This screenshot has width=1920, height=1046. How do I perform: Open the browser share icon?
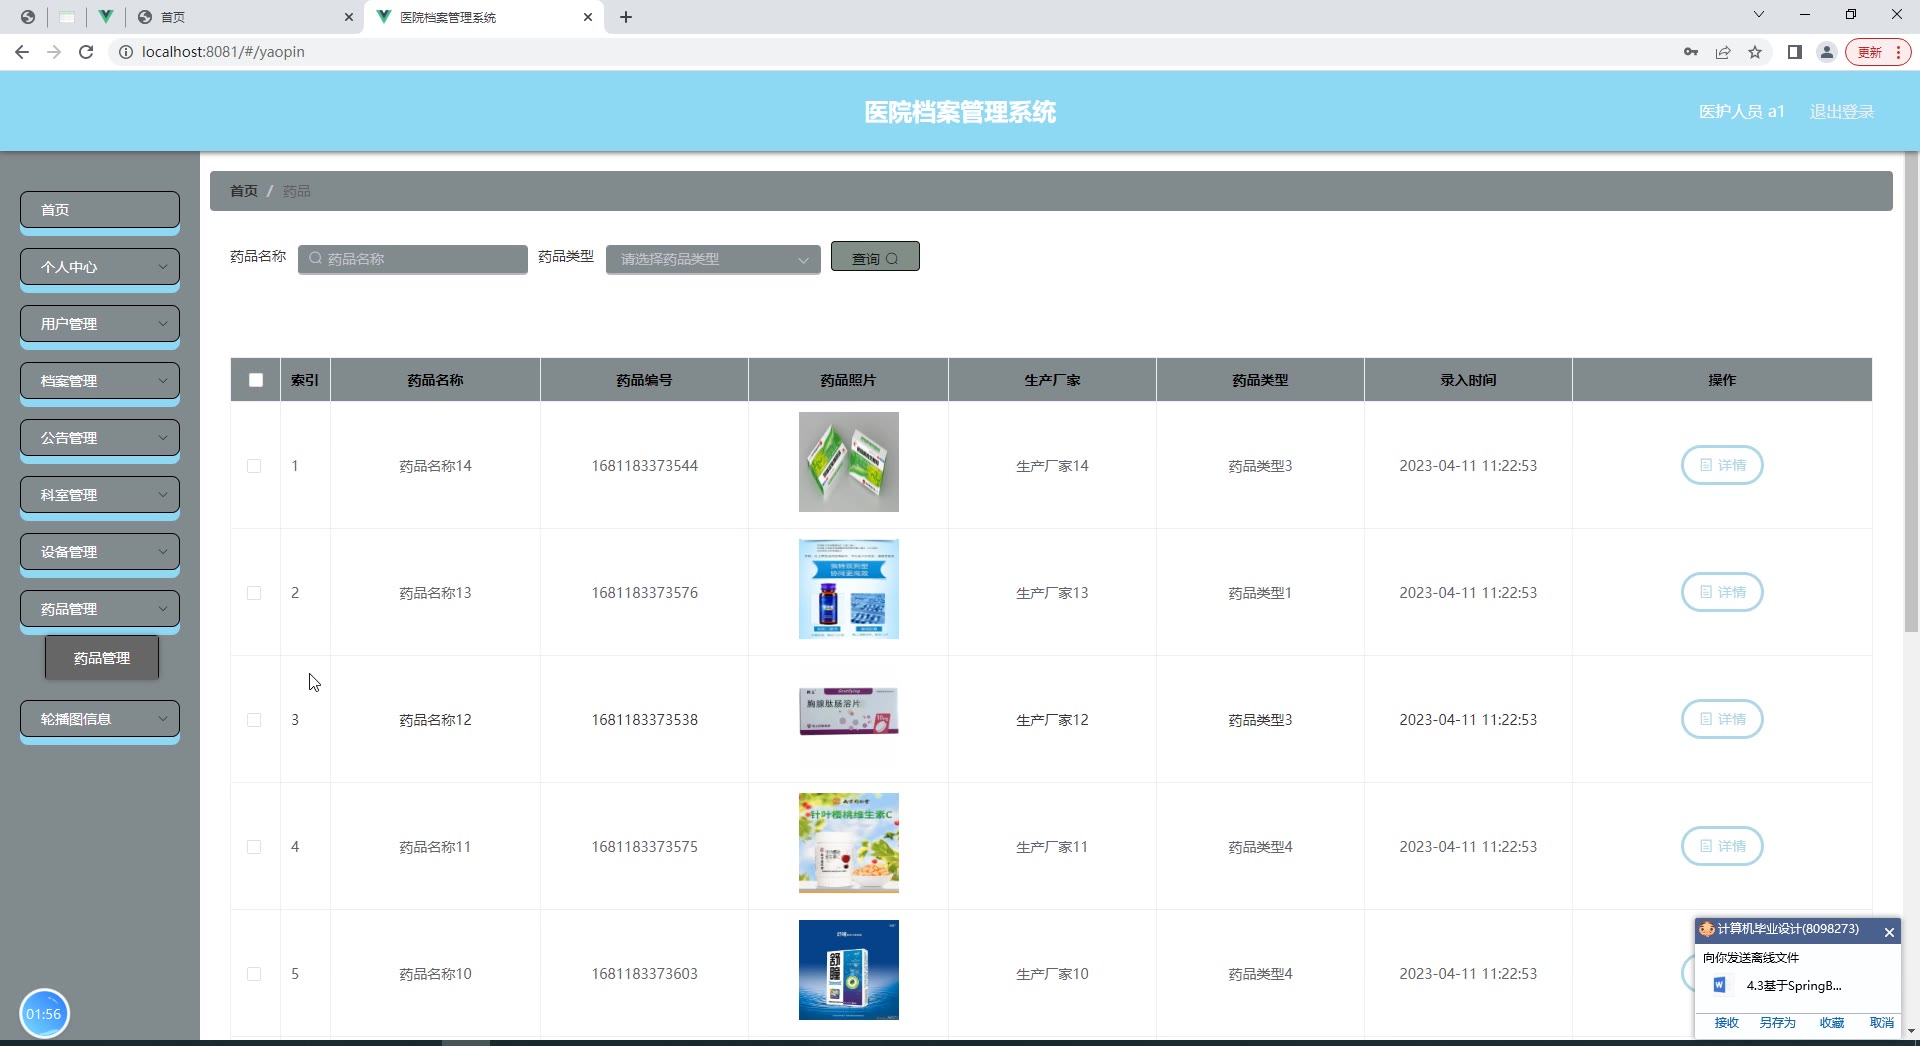[x=1723, y=52]
